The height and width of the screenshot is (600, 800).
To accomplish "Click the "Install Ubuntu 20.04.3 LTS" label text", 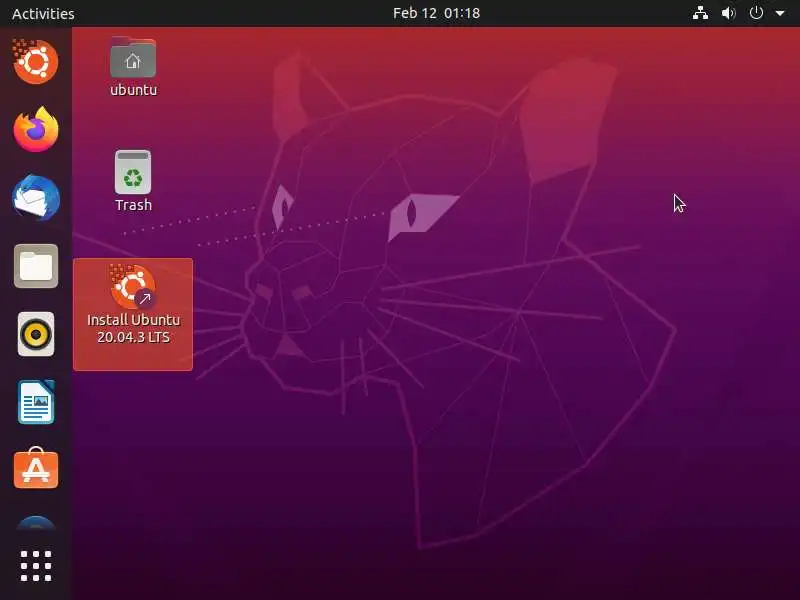I will (x=134, y=329).
